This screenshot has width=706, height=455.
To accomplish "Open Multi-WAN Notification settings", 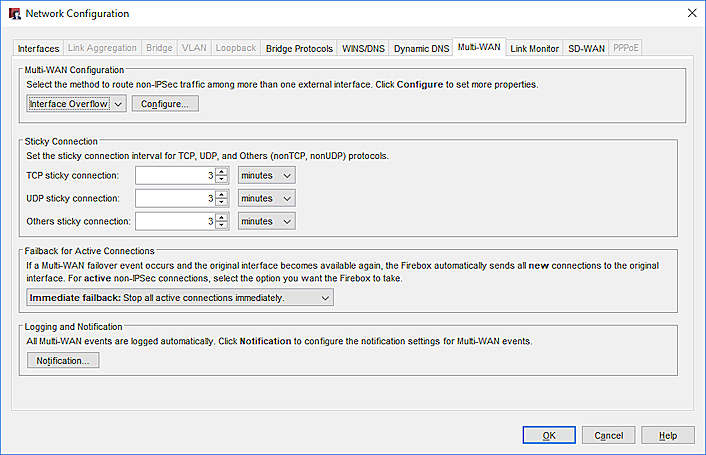I will coord(63,361).
